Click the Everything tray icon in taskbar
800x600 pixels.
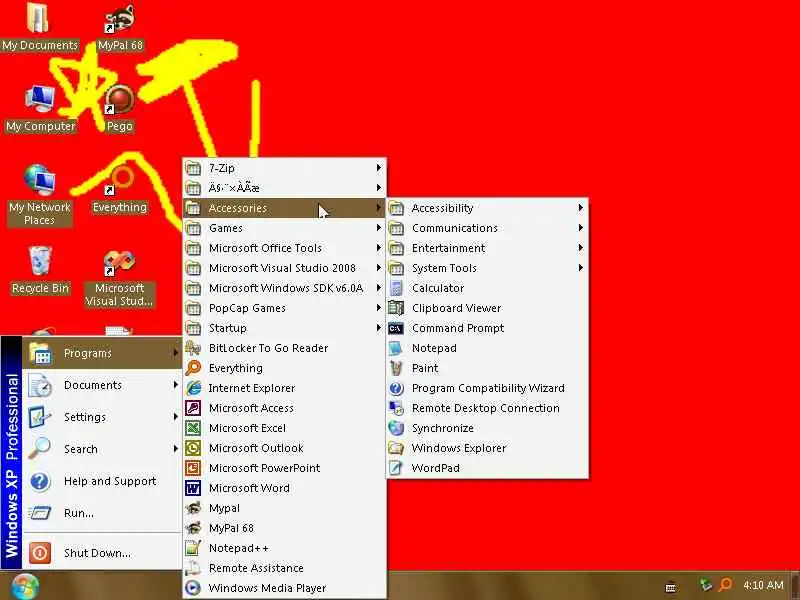pyautogui.click(x=725, y=585)
